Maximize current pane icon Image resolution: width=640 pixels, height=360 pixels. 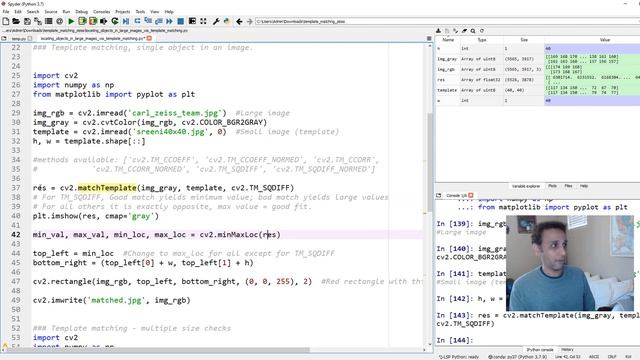click(192, 21)
